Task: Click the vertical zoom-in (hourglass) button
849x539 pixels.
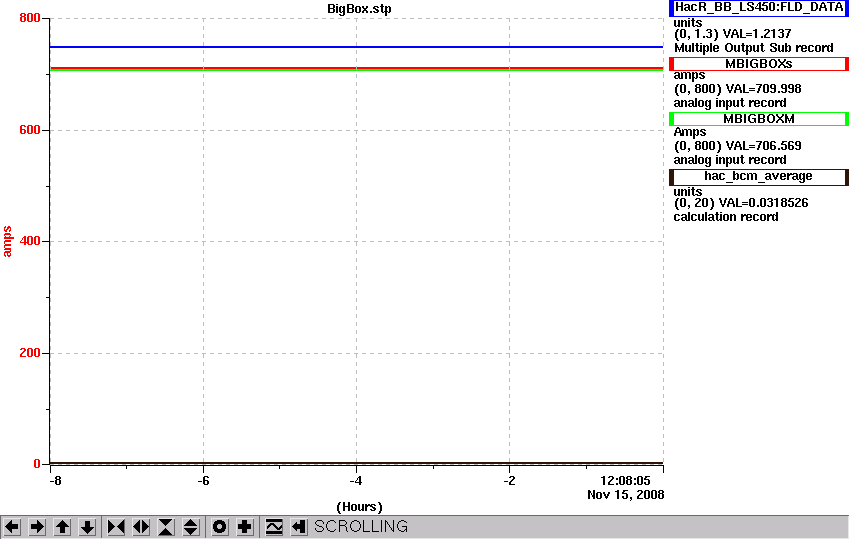Action: (166, 527)
